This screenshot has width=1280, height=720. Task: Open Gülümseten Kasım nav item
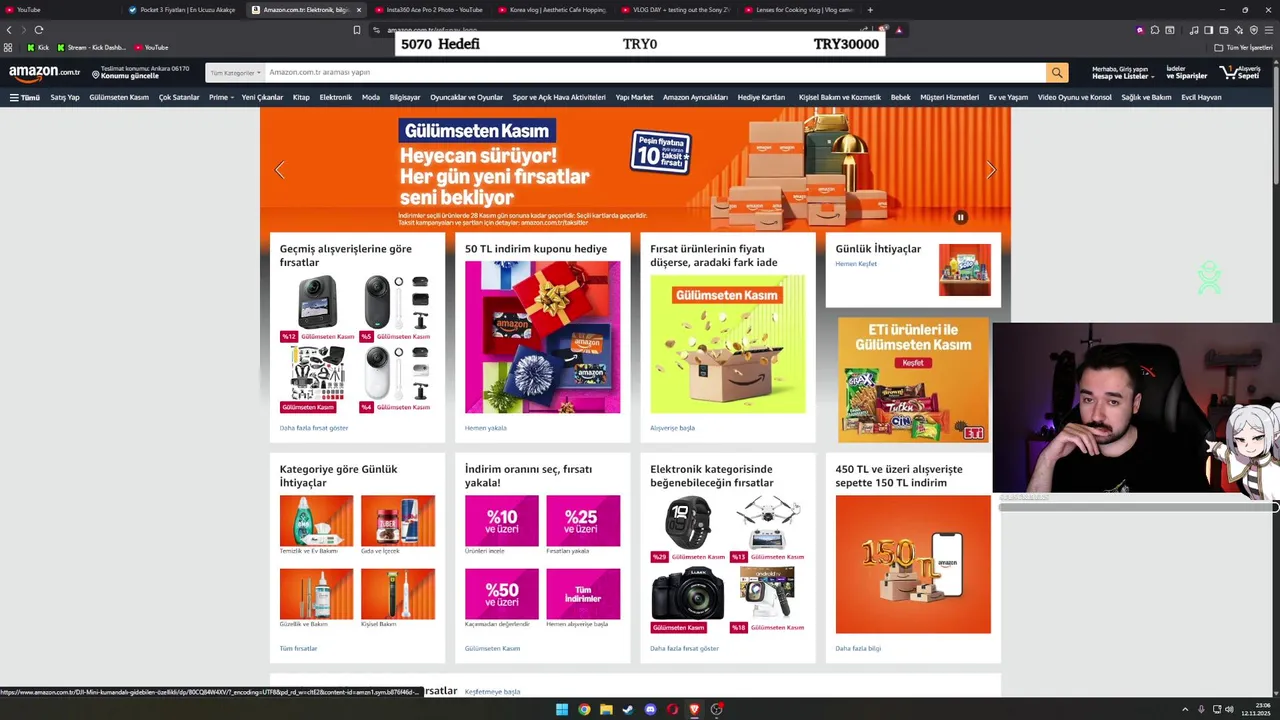click(119, 98)
